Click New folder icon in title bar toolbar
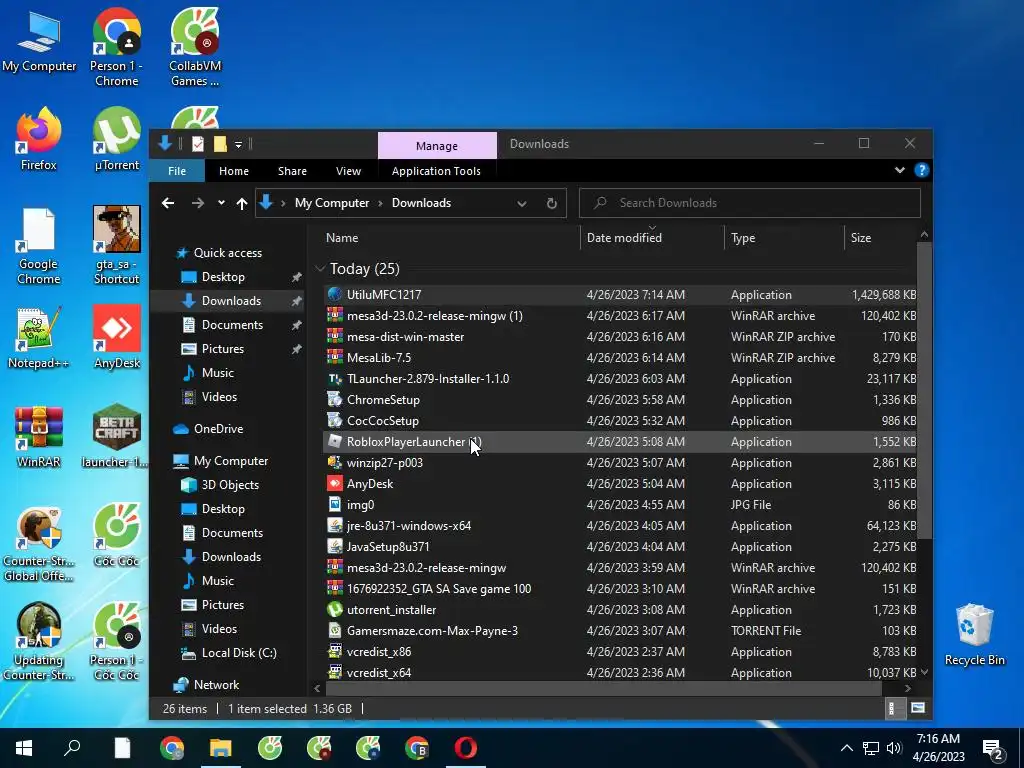This screenshot has width=1024, height=768. pos(220,144)
